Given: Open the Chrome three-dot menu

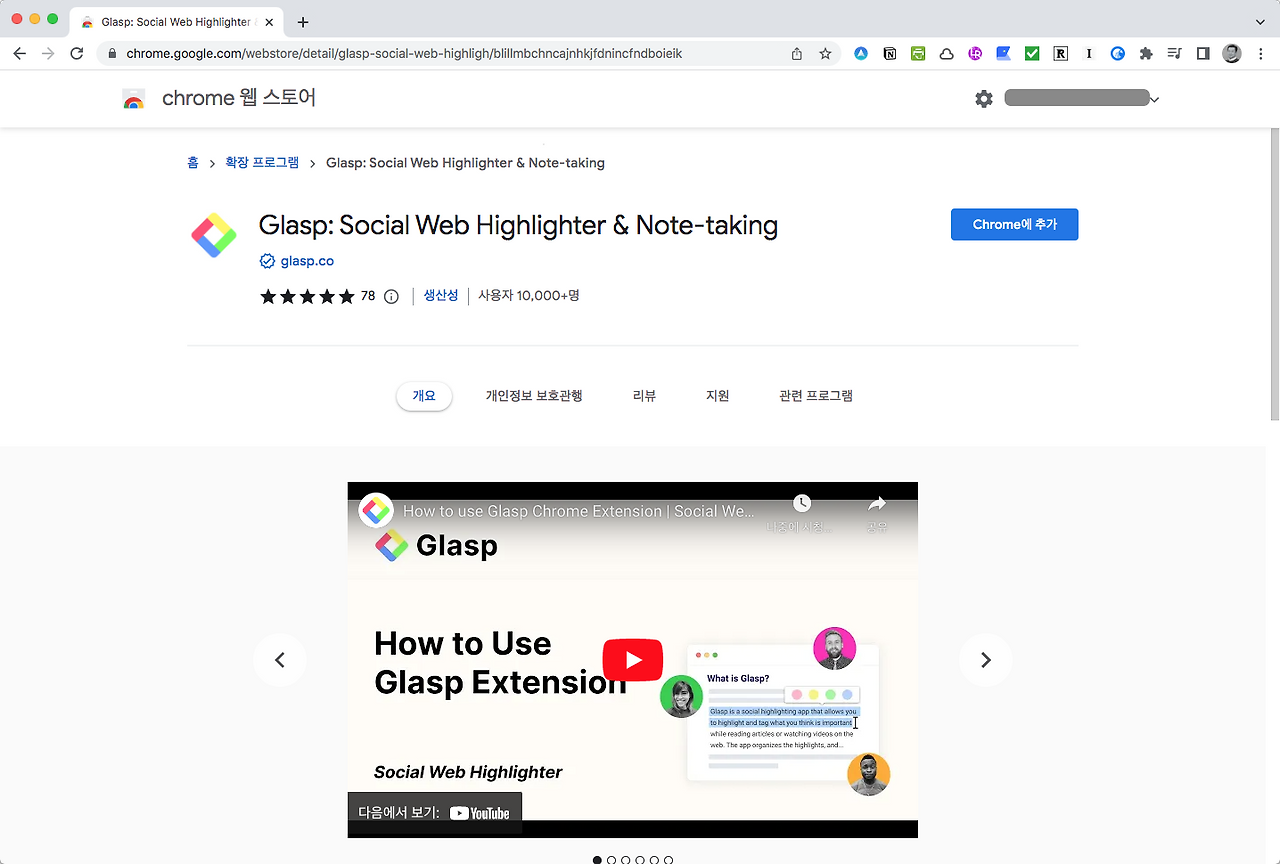Looking at the screenshot, I should pyautogui.click(x=1261, y=54).
